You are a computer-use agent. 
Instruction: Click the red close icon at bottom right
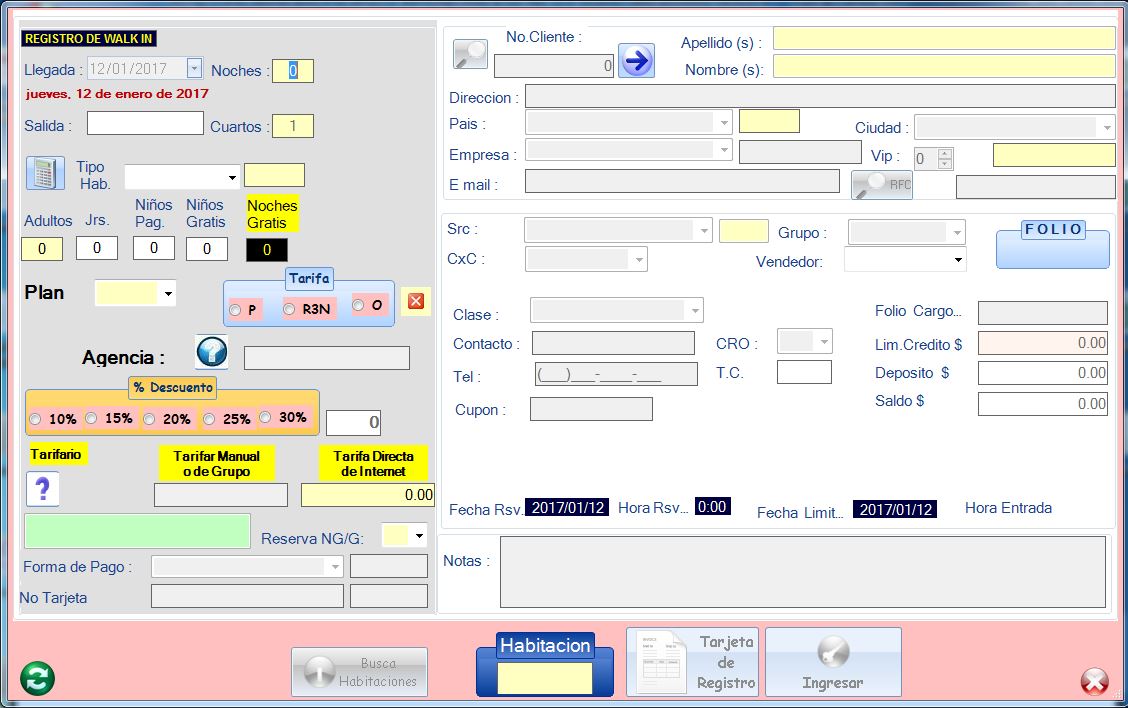coord(1095,682)
